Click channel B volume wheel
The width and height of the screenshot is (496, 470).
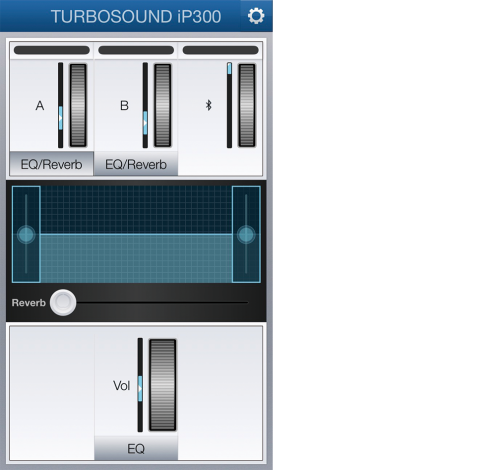pyautogui.click(x=162, y=105)
